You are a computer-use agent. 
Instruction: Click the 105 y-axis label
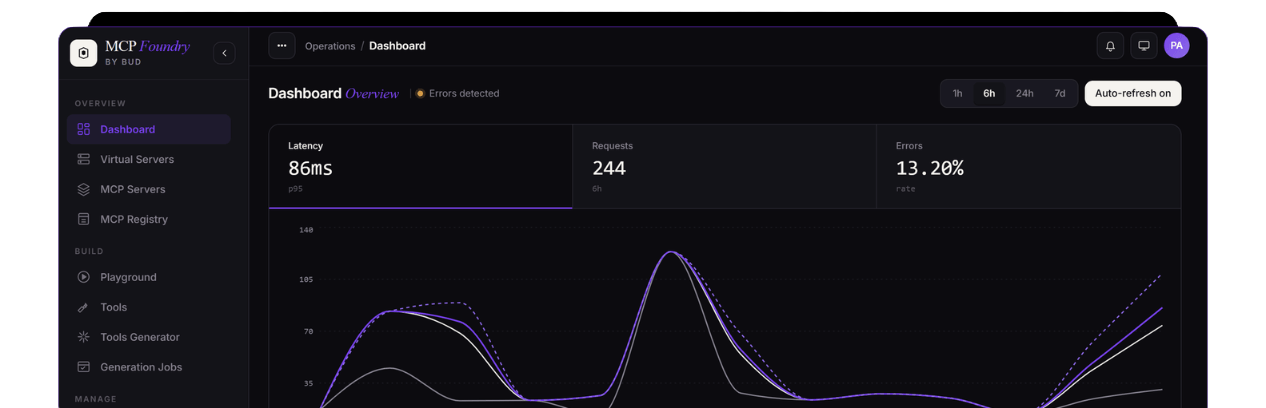306,279
